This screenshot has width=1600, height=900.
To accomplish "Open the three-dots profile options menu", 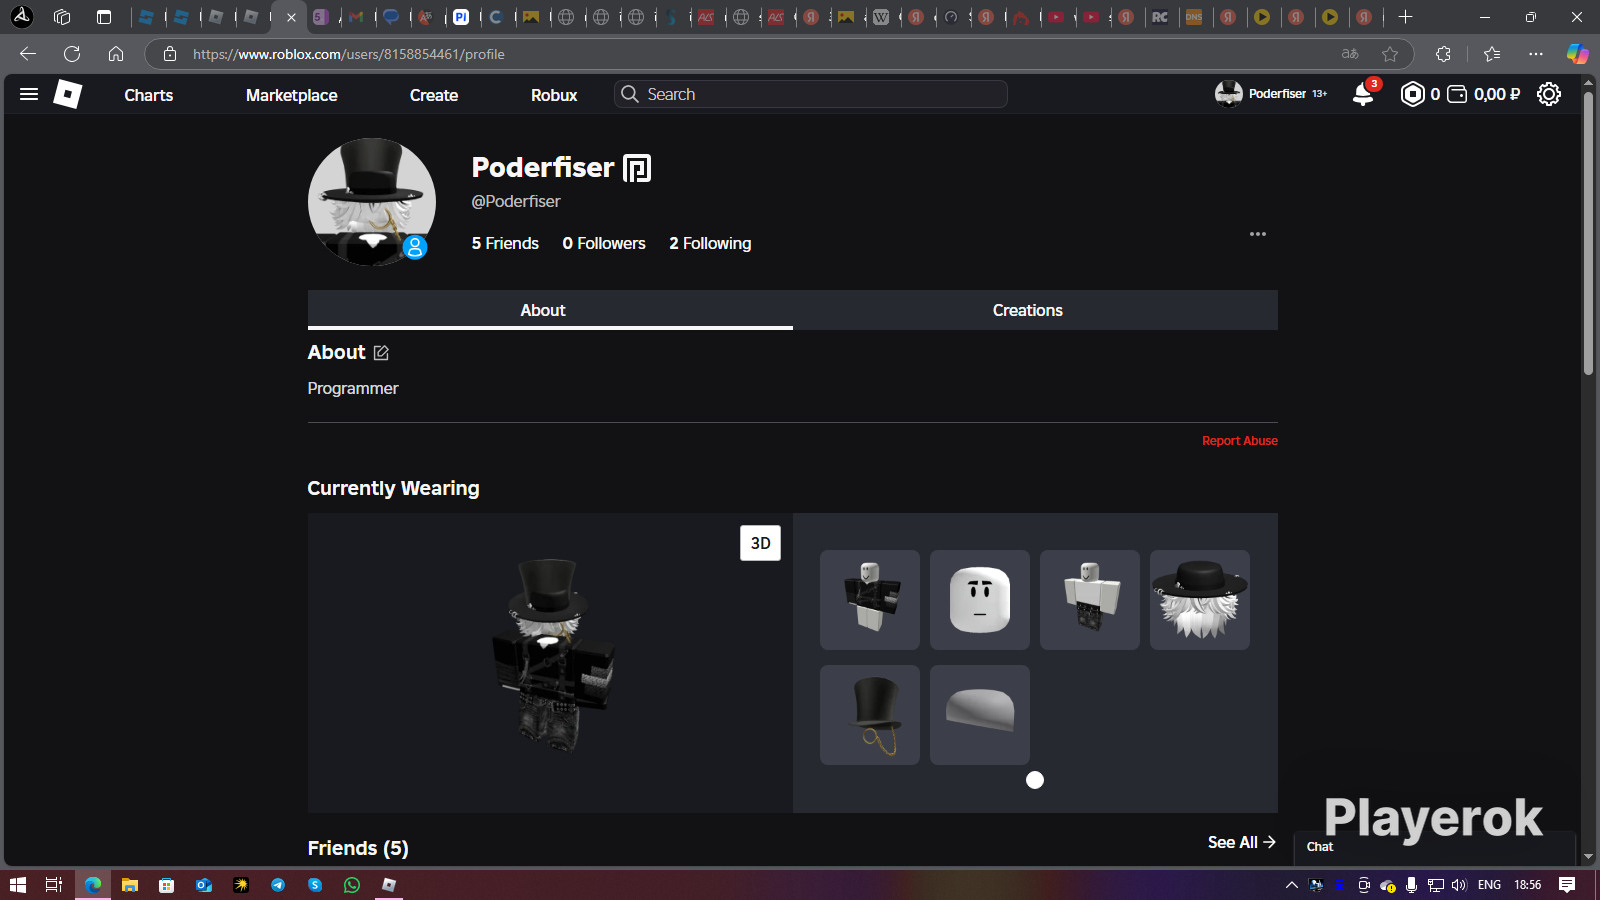I will pos(1258,234).
